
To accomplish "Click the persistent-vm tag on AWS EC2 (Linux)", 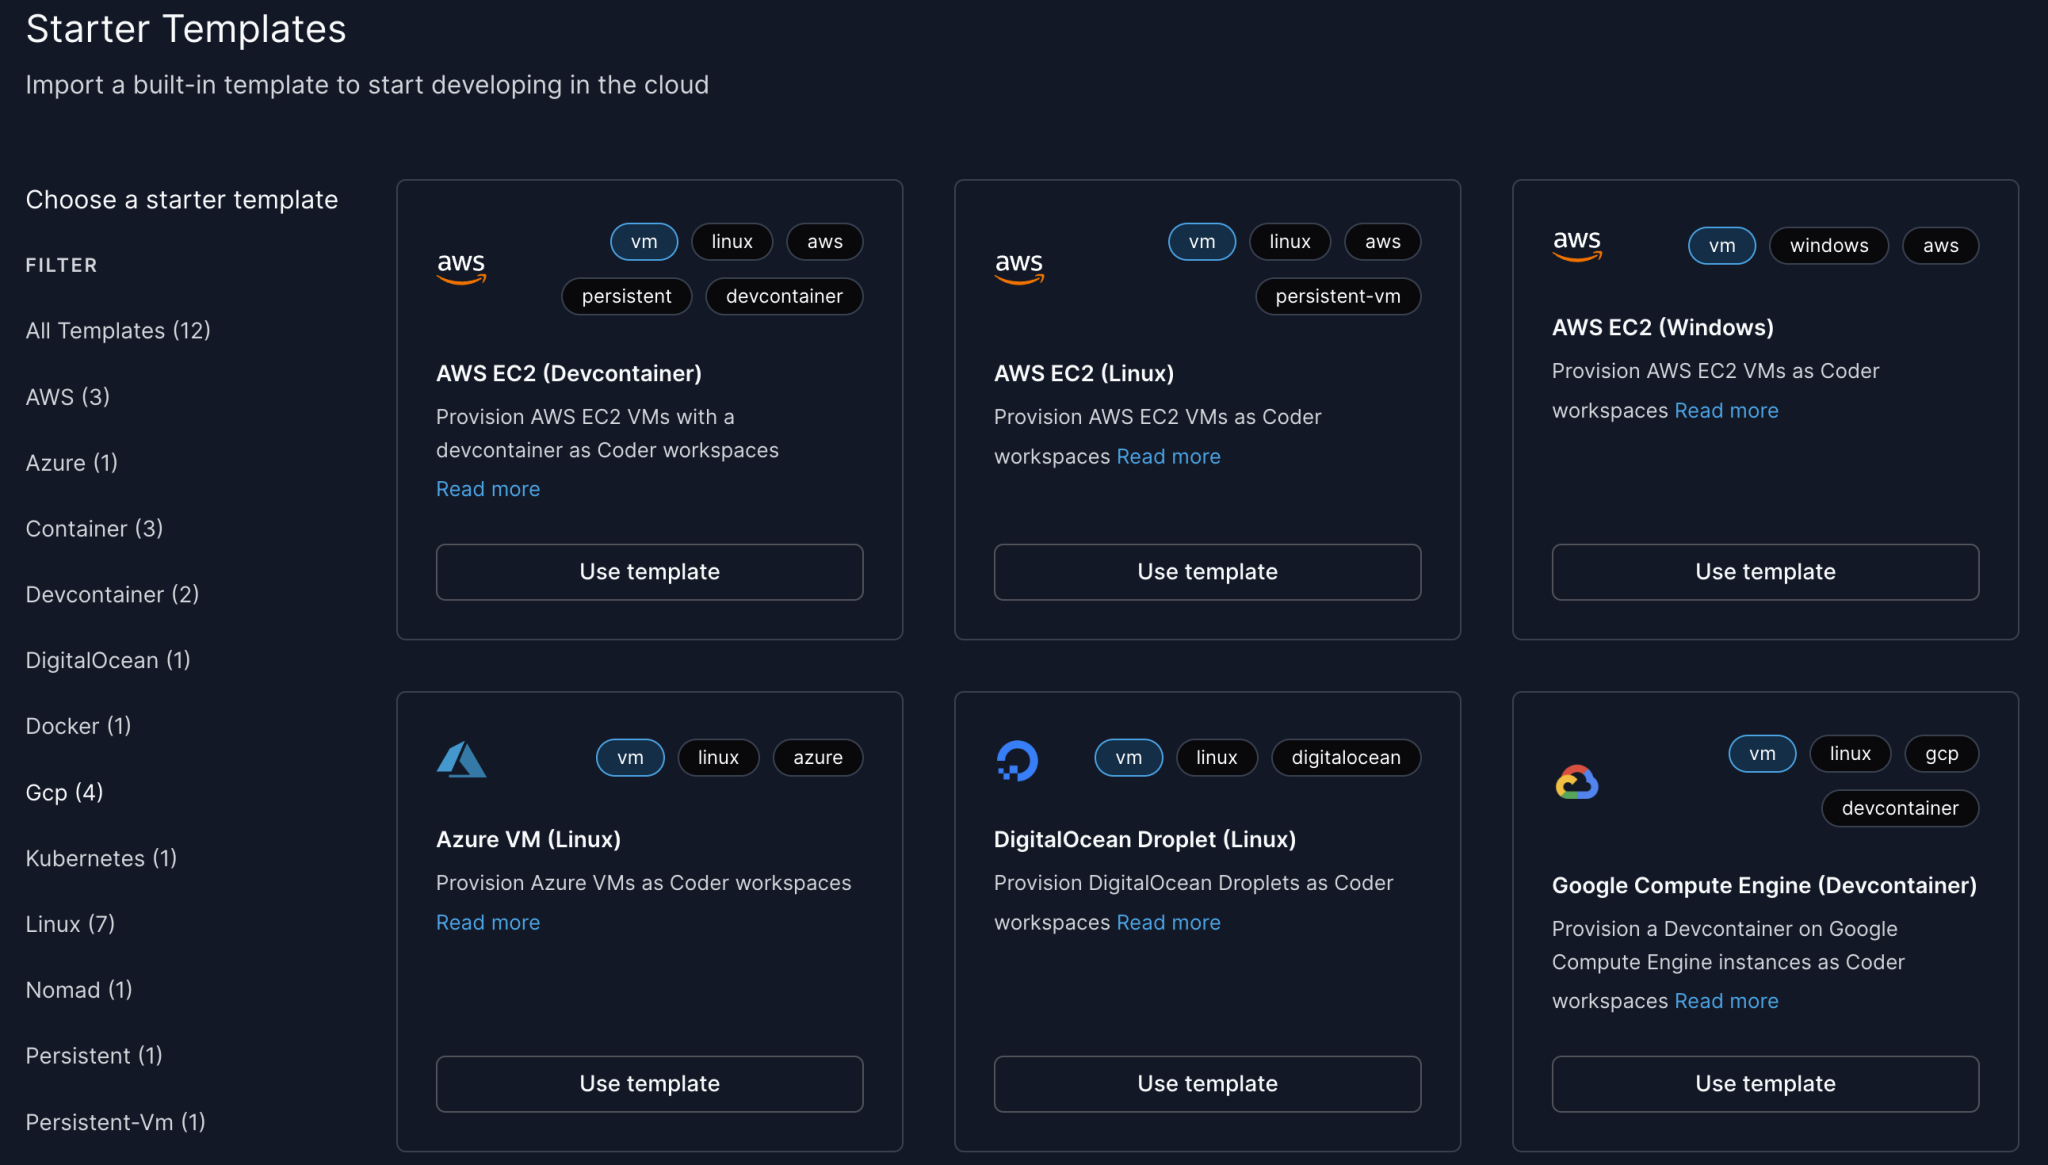I will point(1337,296).
